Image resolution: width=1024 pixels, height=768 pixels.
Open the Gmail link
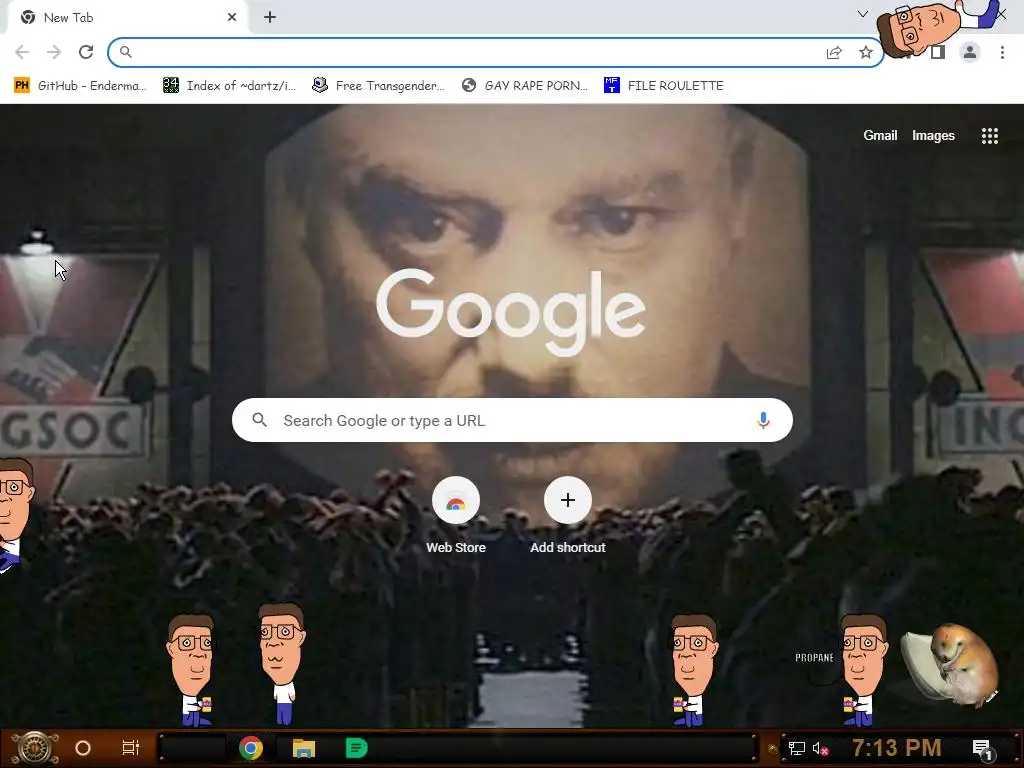click(880, 135)
